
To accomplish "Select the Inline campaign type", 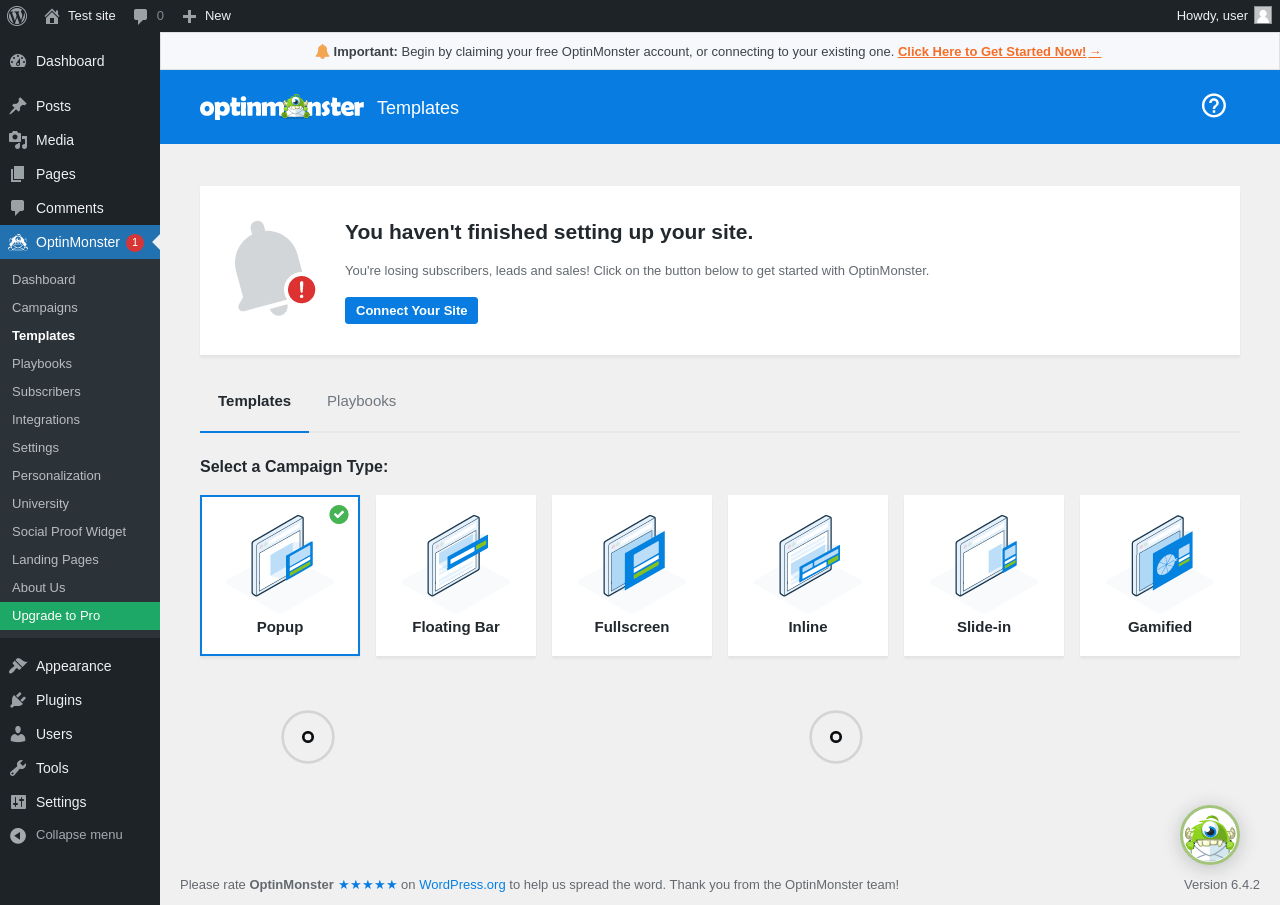I will [808, 575].
